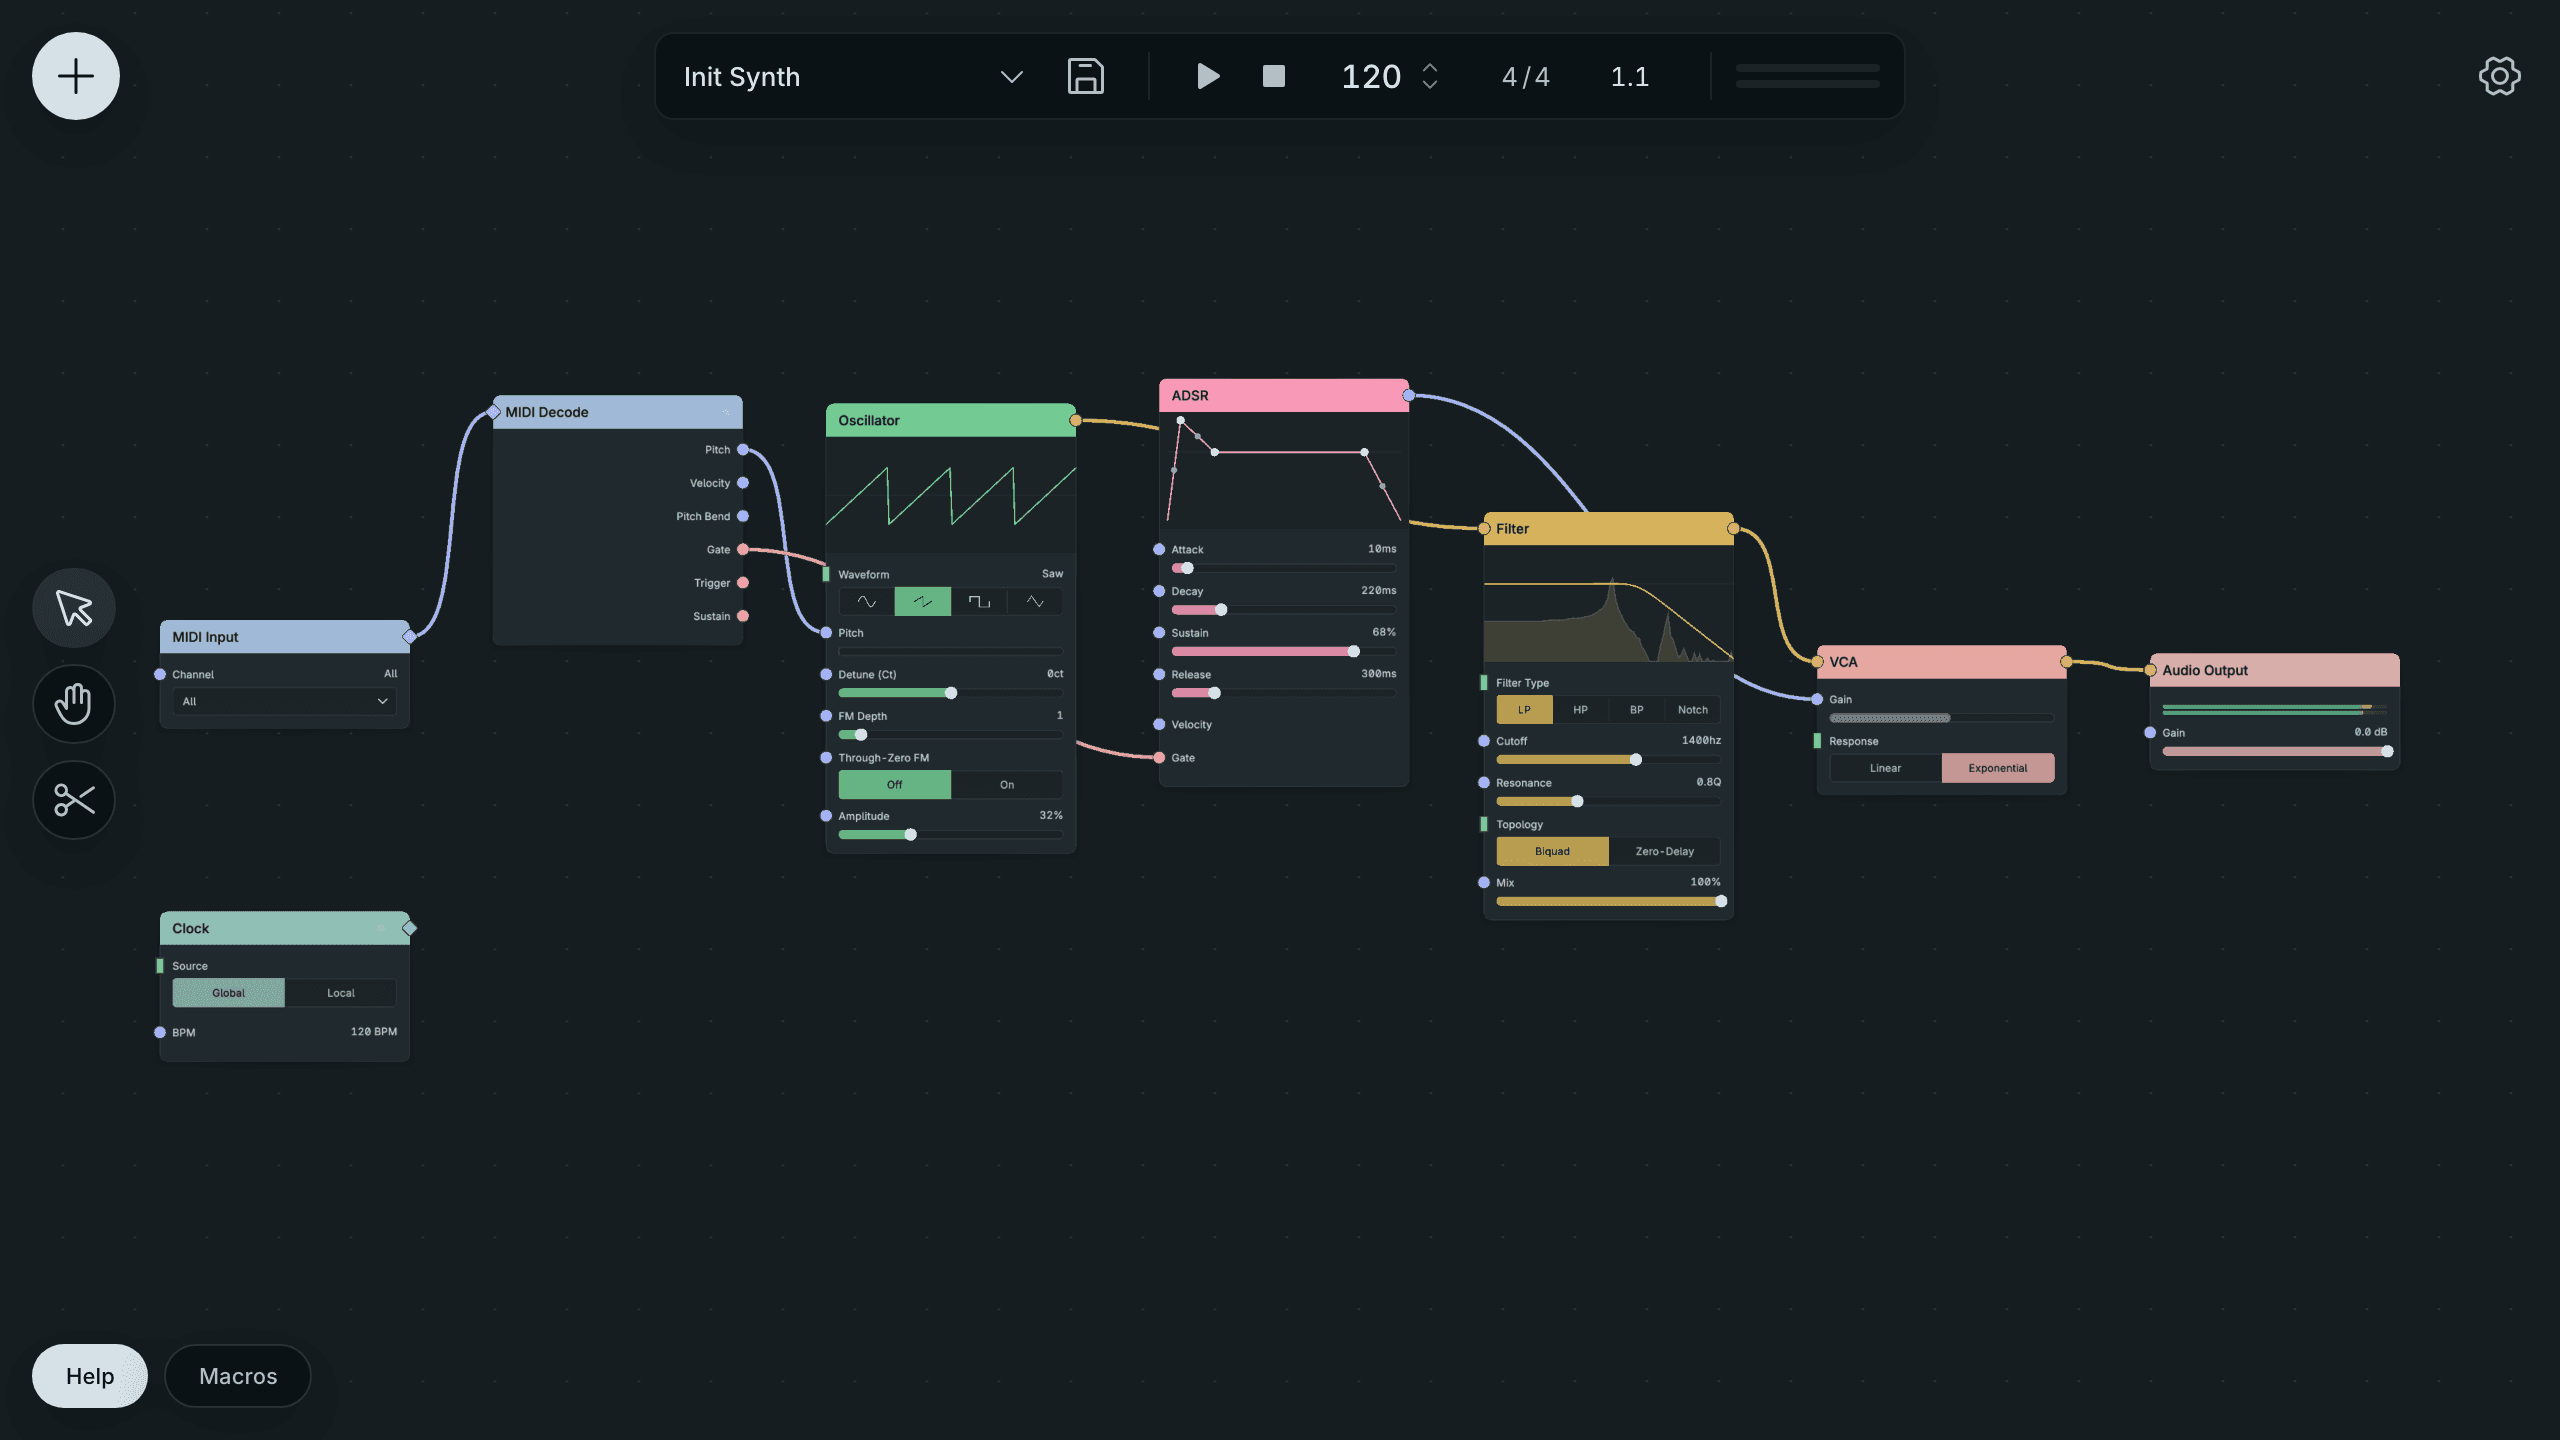The height and width of the screenshot is (1440, 2560).
Task: Select the scissors cut tool
Action: pyautogui.click(x=74, y=800)
